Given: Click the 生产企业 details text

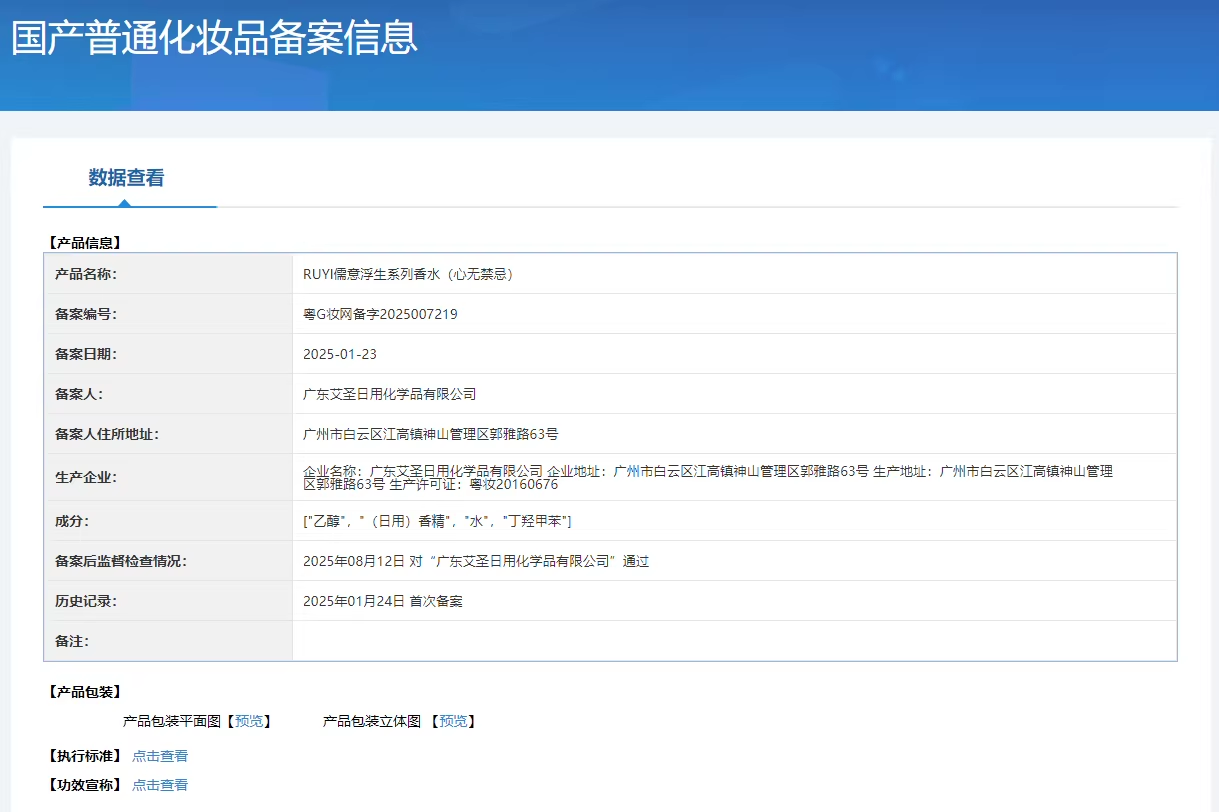Looking at the screenshot, I should point(706,477).
